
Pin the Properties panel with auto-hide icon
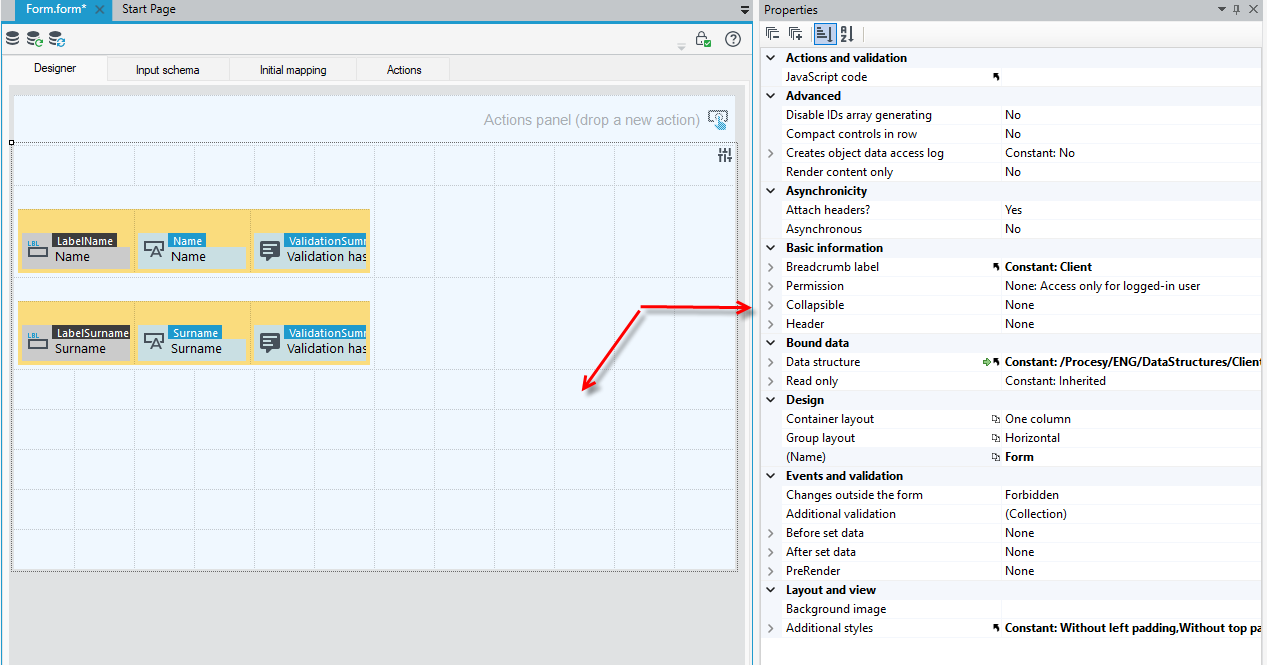click(x=1237, y=9)
